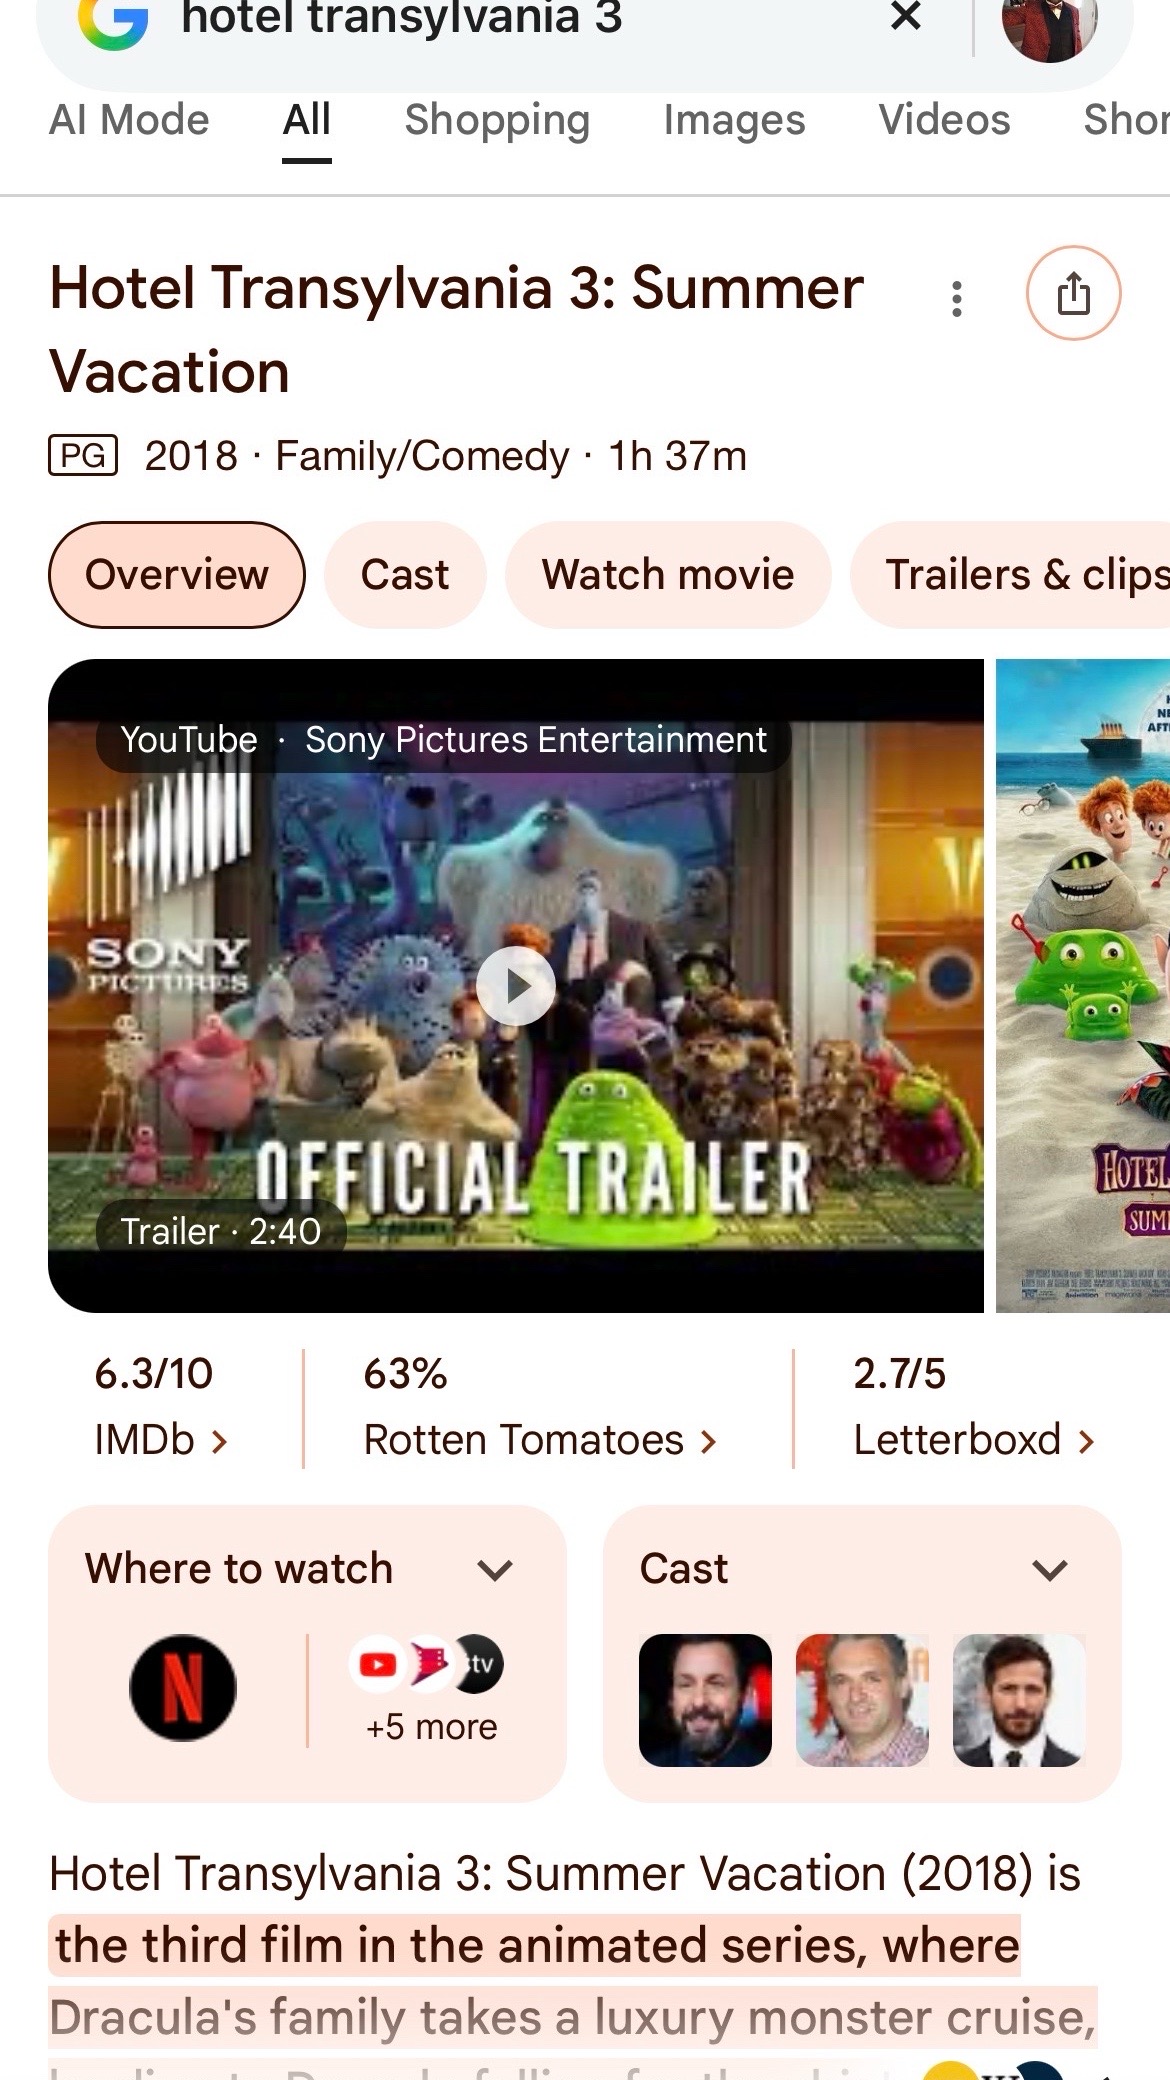
Task: Select Adam Sandler's cast photo
Action: pyautogui.click(x=705, y=1700)
